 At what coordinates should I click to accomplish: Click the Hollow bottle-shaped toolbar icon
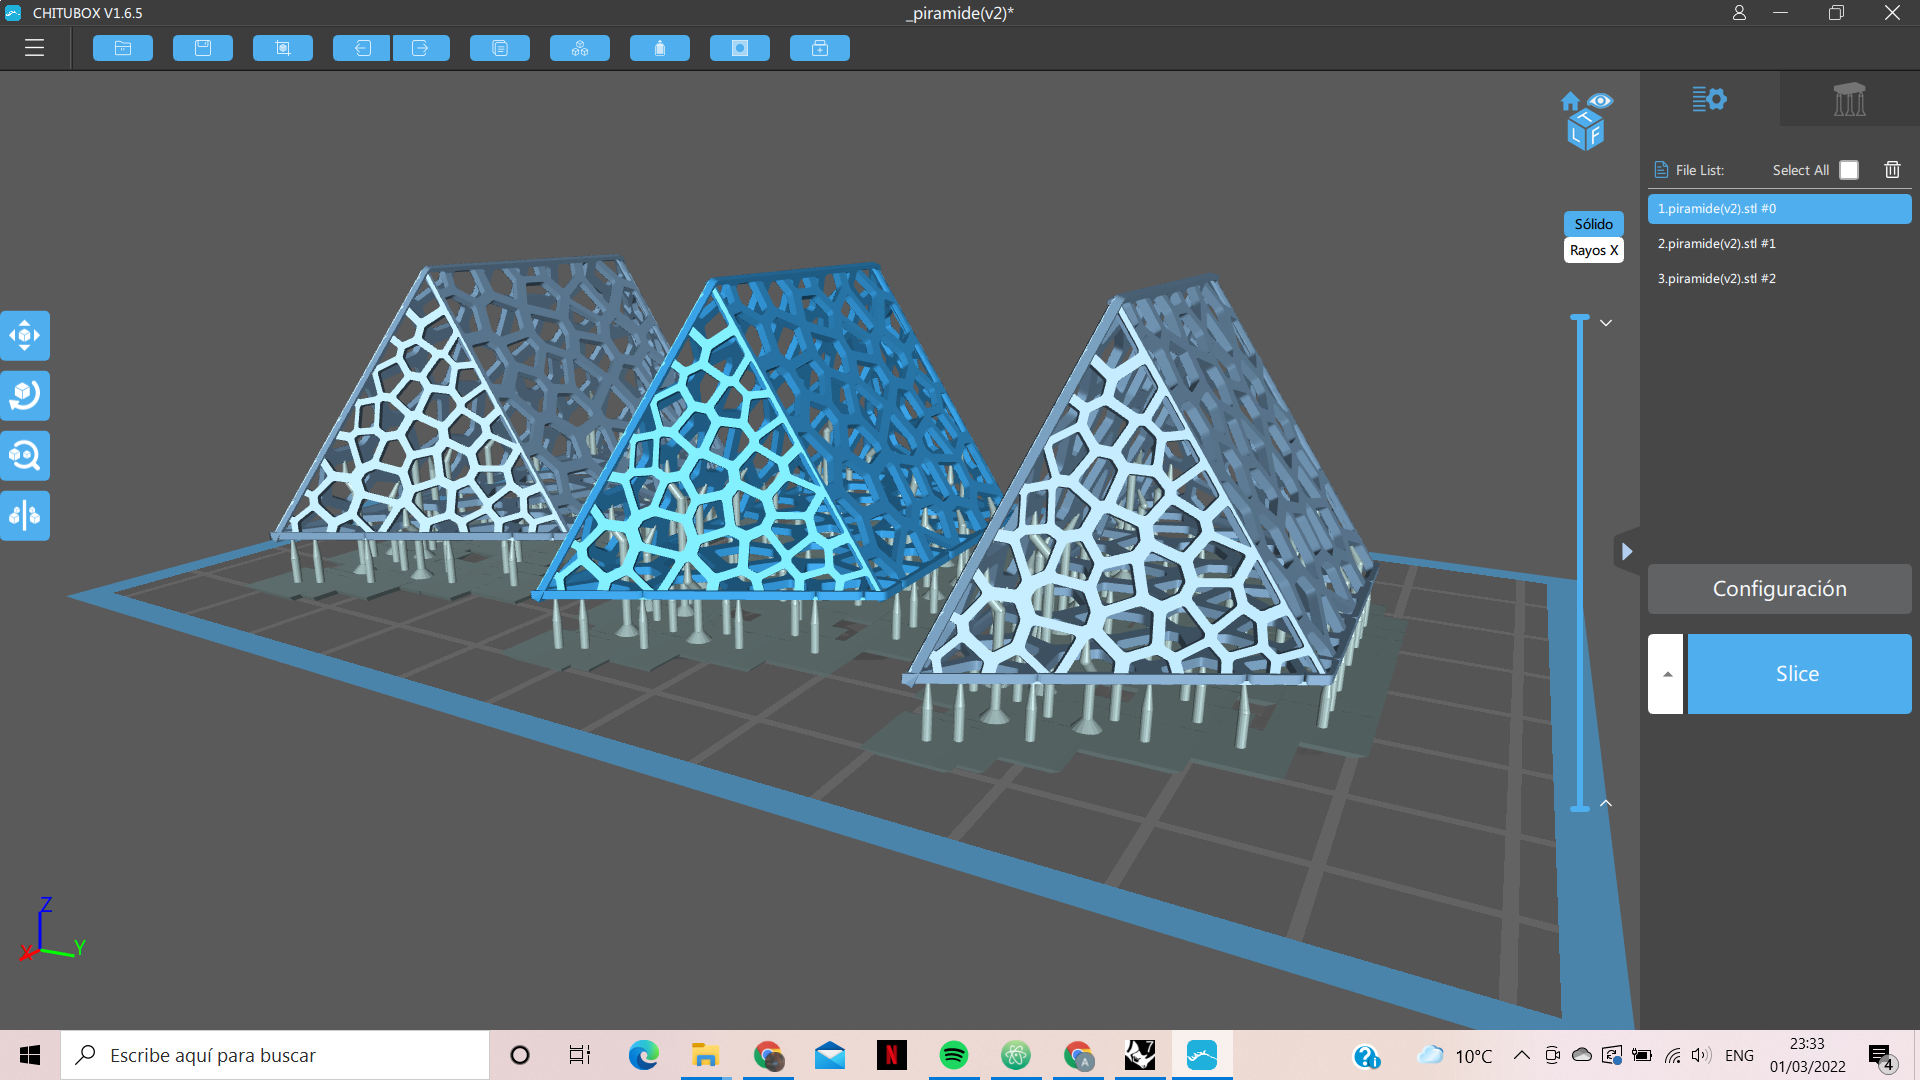tap(660, 48)
